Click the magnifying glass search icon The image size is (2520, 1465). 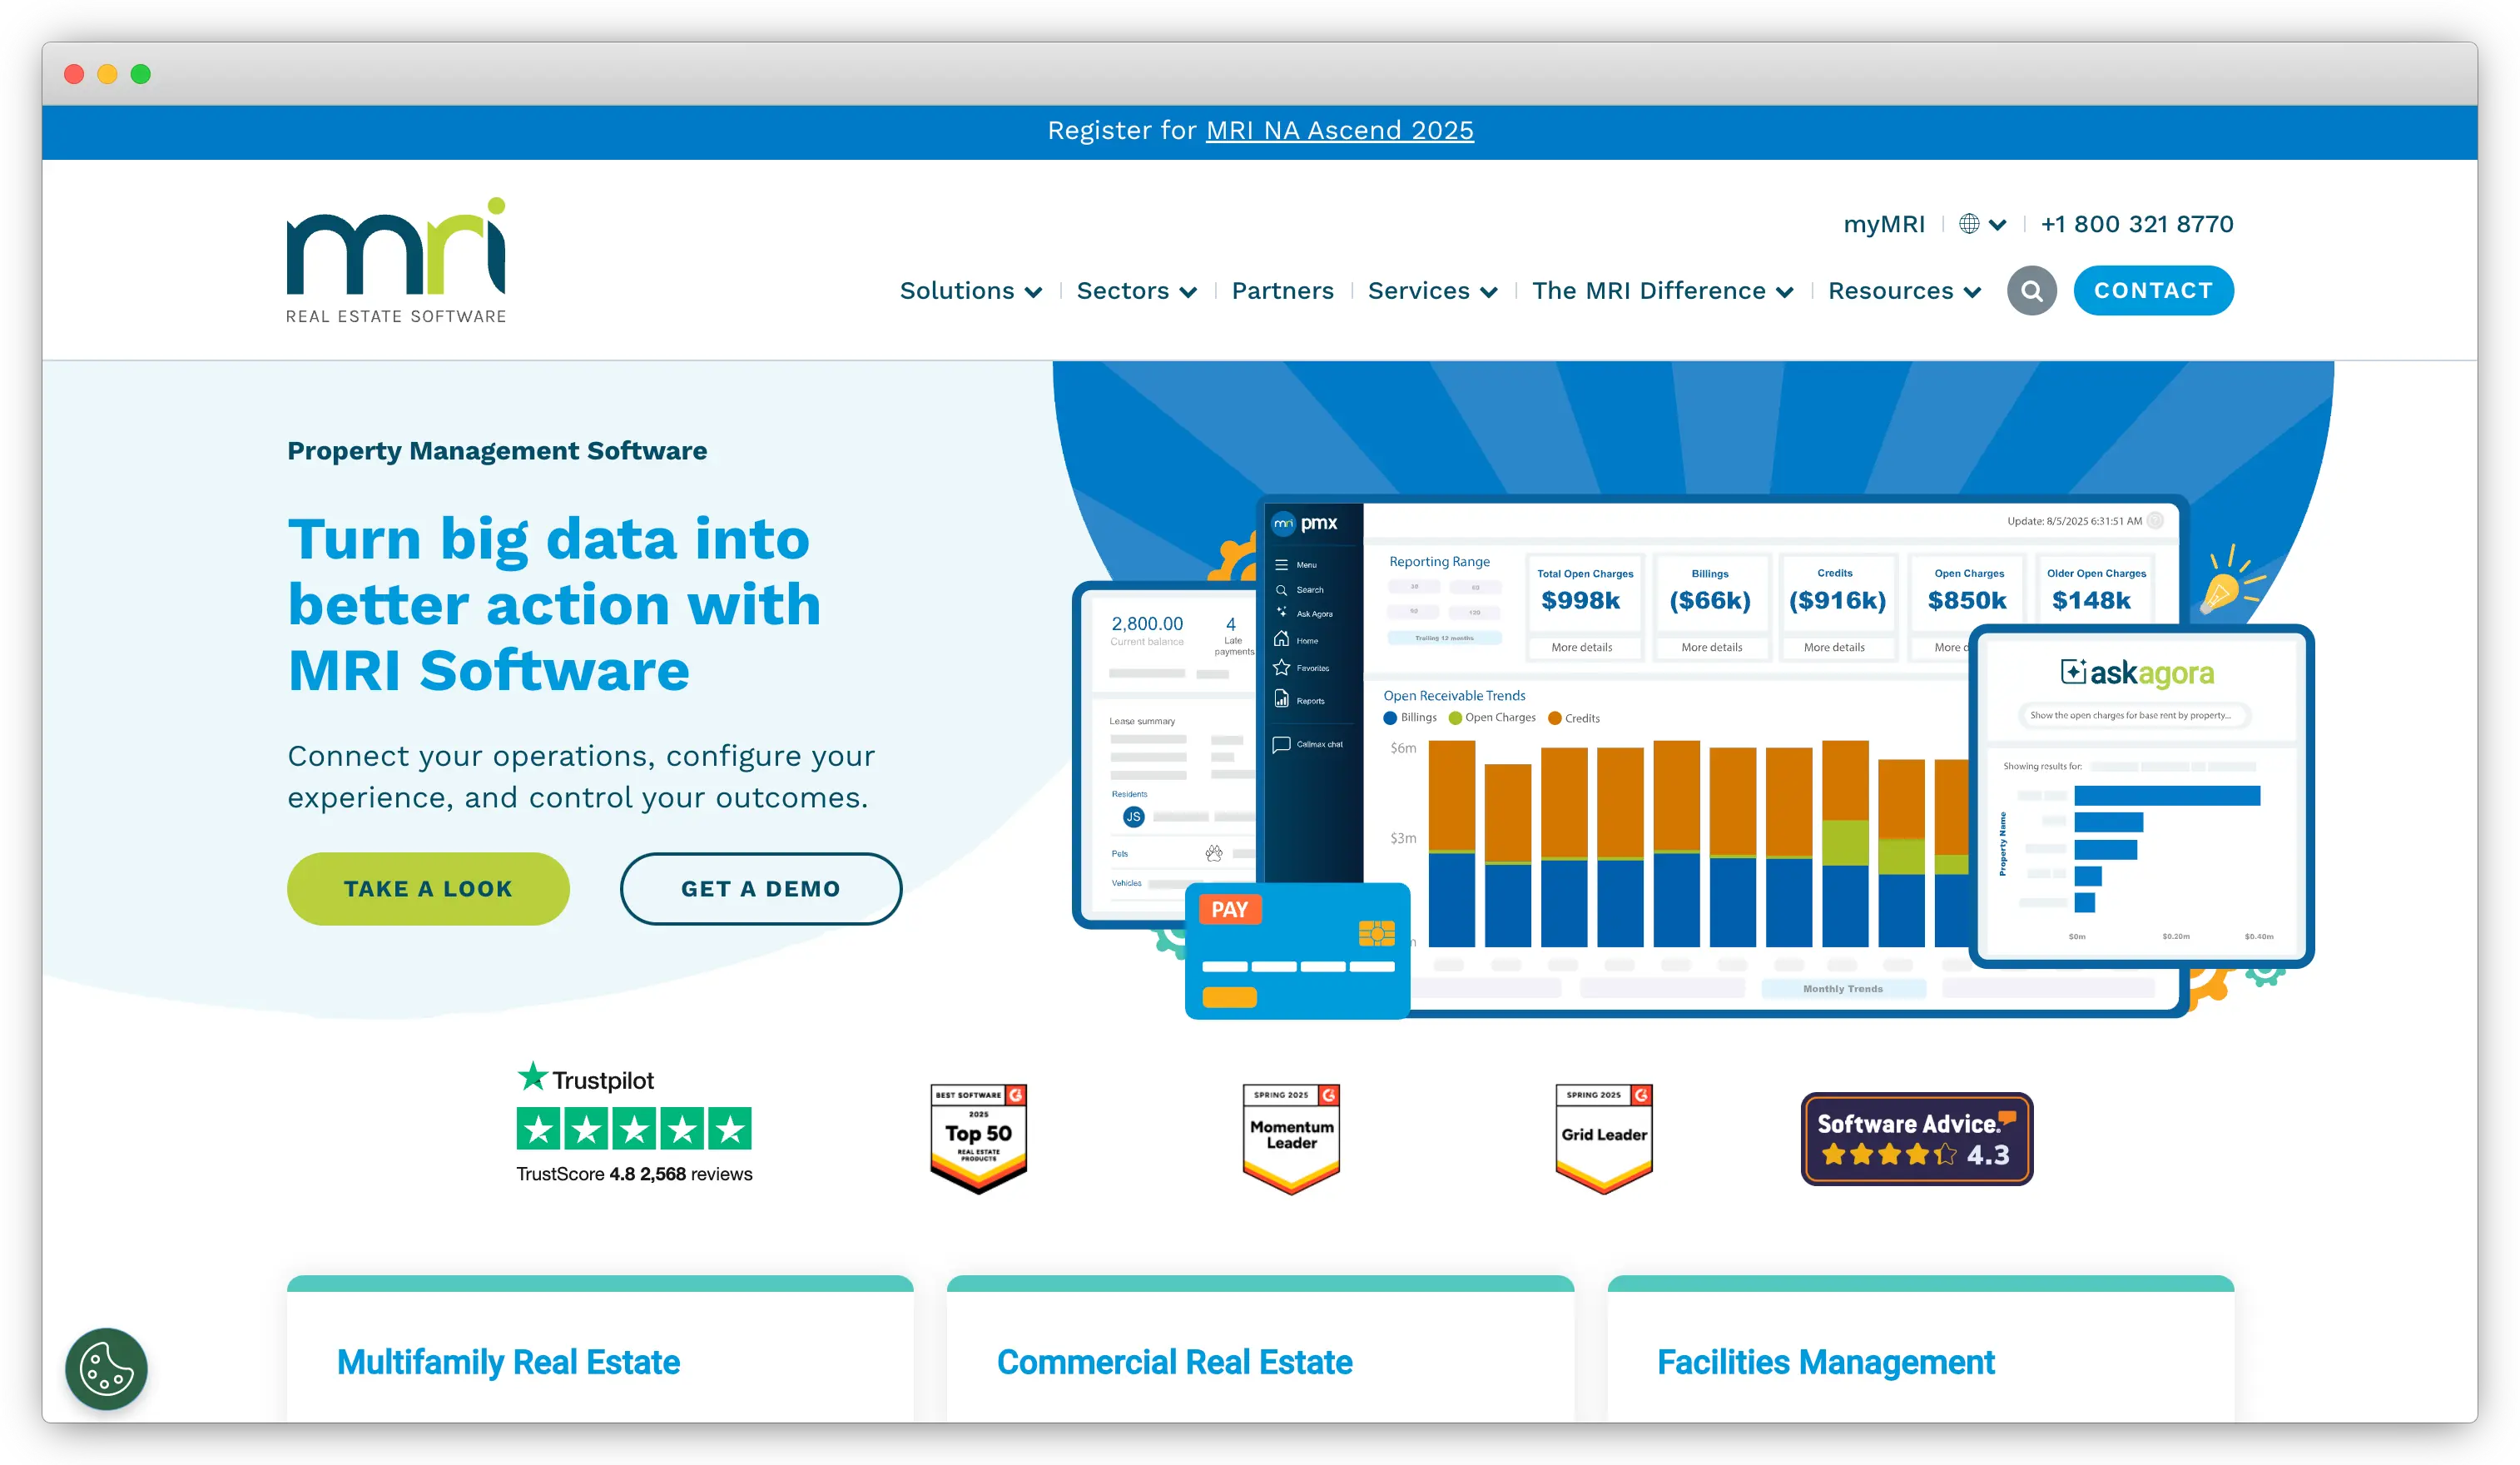click(2031, 291)
